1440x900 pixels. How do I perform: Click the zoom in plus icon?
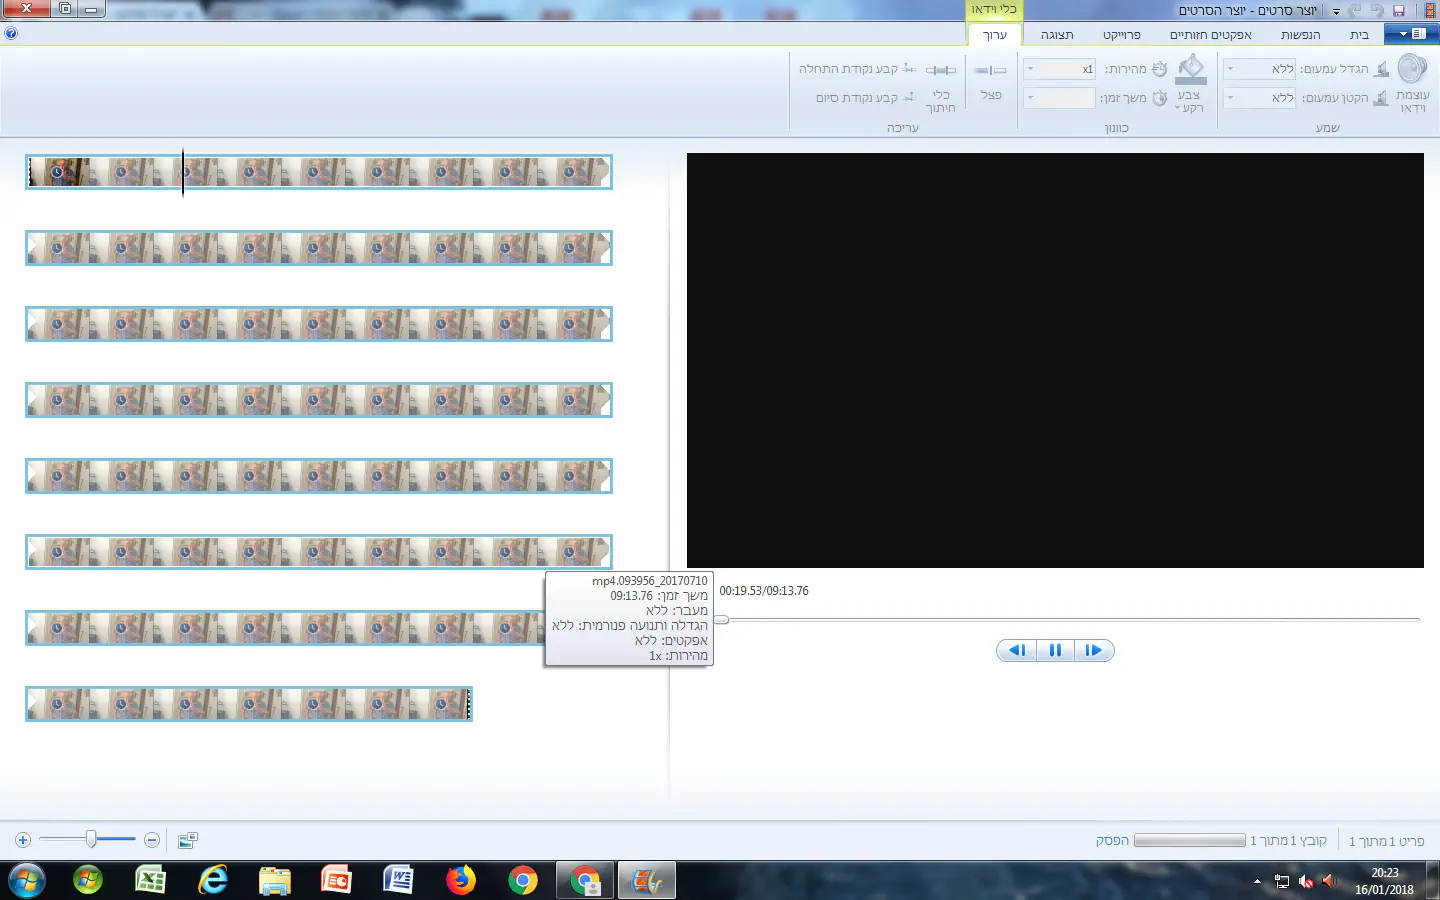[23, 840]
